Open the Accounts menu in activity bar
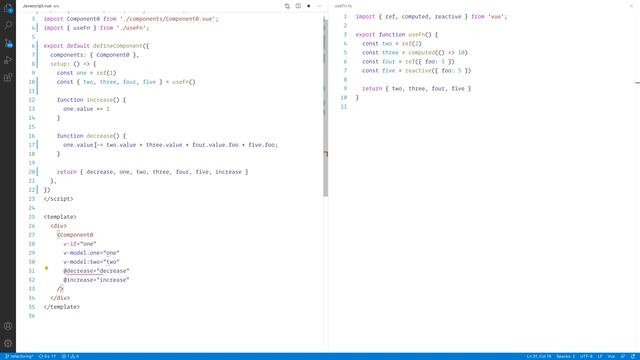The width and height of the screenshot is (640, 360). 8,326
